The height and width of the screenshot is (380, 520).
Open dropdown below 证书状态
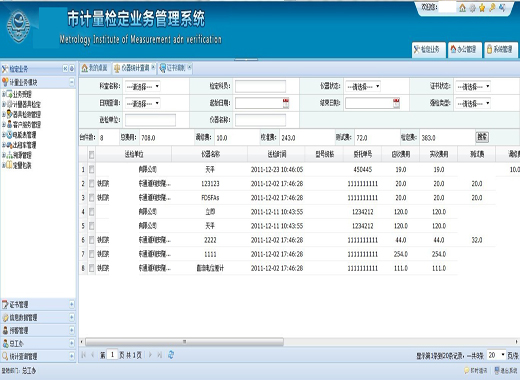pos(473,103)
